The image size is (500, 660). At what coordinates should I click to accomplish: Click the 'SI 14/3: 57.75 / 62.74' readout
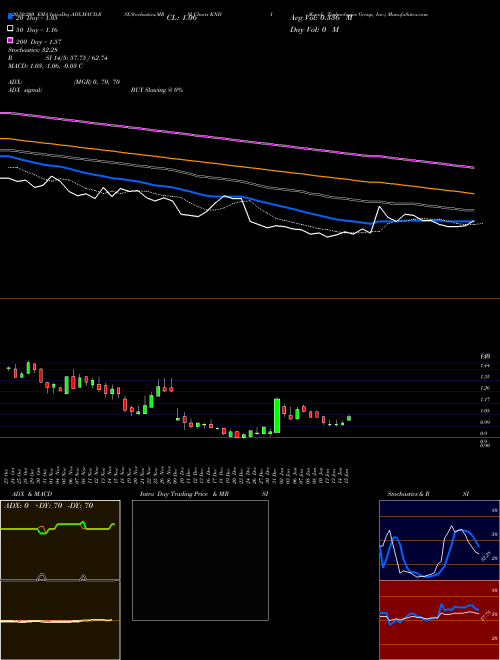(77, 58)
